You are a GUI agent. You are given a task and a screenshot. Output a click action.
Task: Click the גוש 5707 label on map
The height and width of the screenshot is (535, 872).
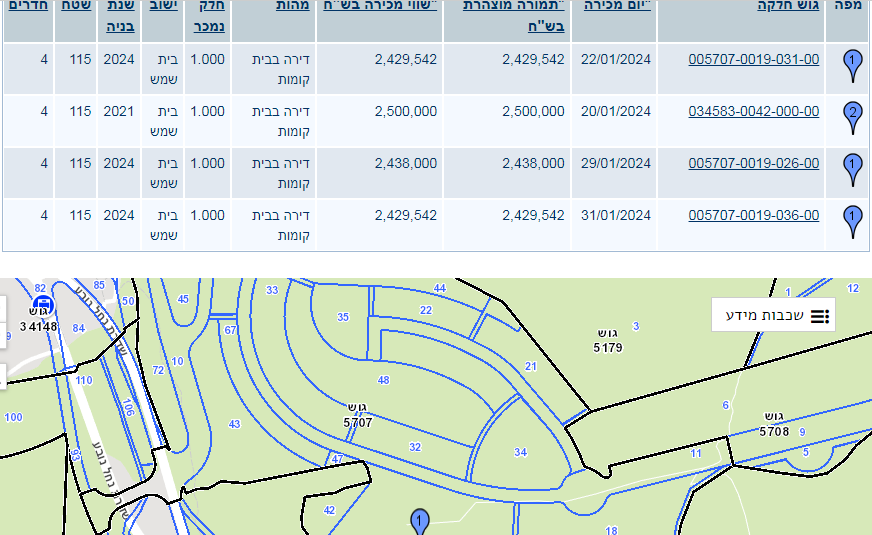point(358,415)
